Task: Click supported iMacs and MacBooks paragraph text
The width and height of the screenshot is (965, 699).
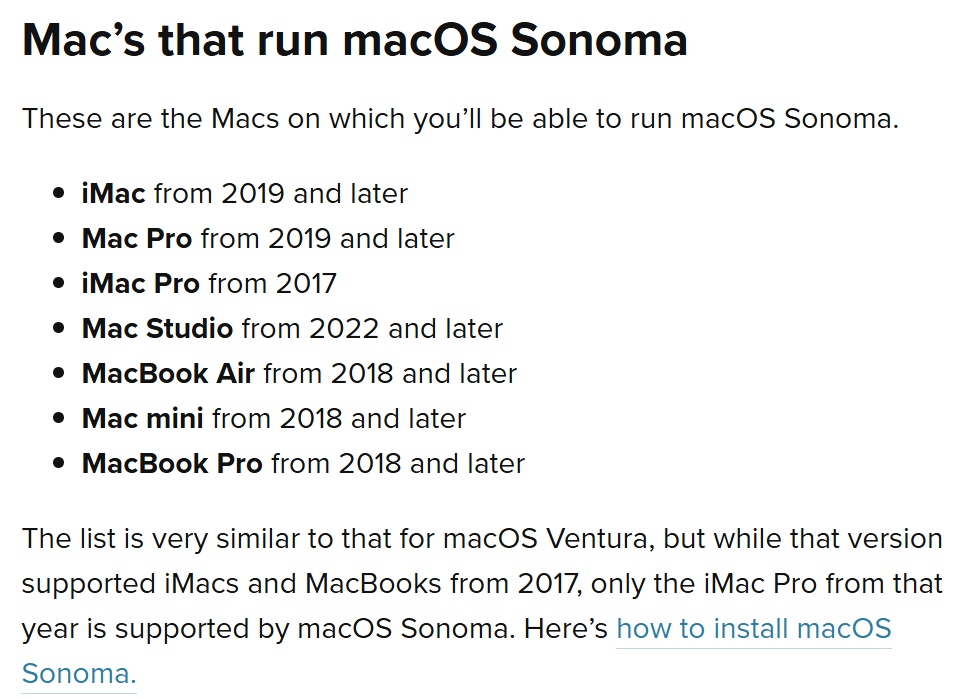Action: click(231, 584)
